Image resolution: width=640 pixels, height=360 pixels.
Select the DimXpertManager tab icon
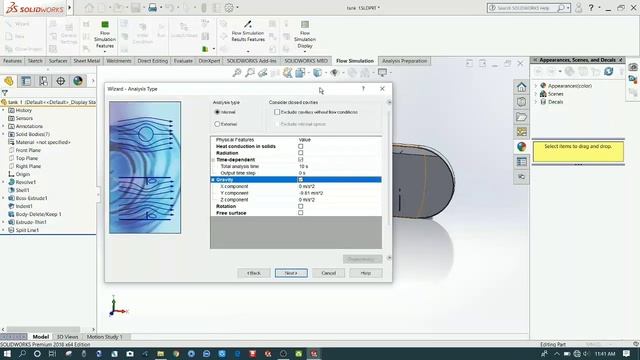click(60, 81)
